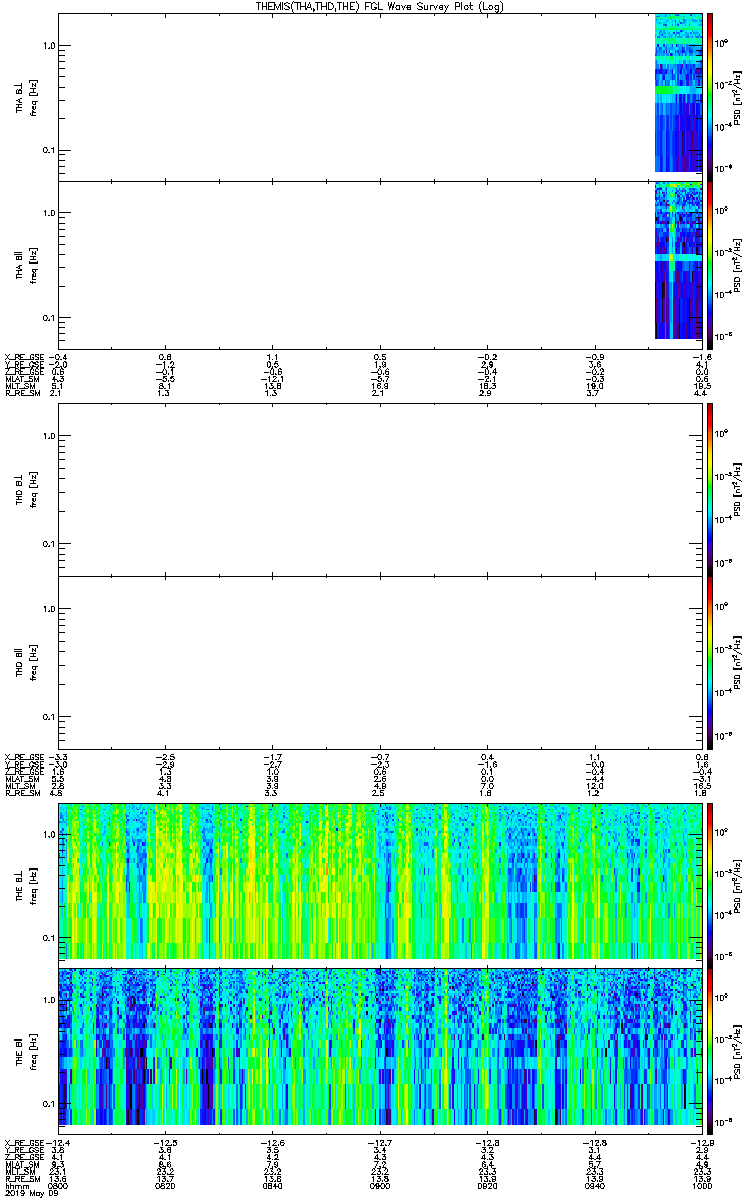The width and height of the screenshot is (750, 1200).
Task: Click the X_RE_GSE row label below THA panels
Action: click(x=24, y=356)
